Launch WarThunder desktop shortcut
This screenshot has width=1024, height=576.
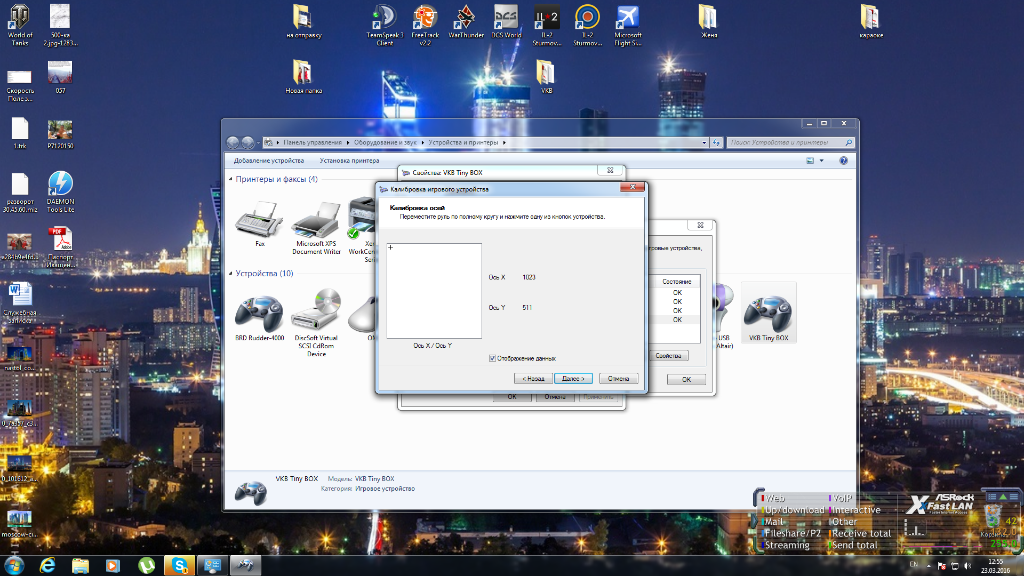point(466,22)
